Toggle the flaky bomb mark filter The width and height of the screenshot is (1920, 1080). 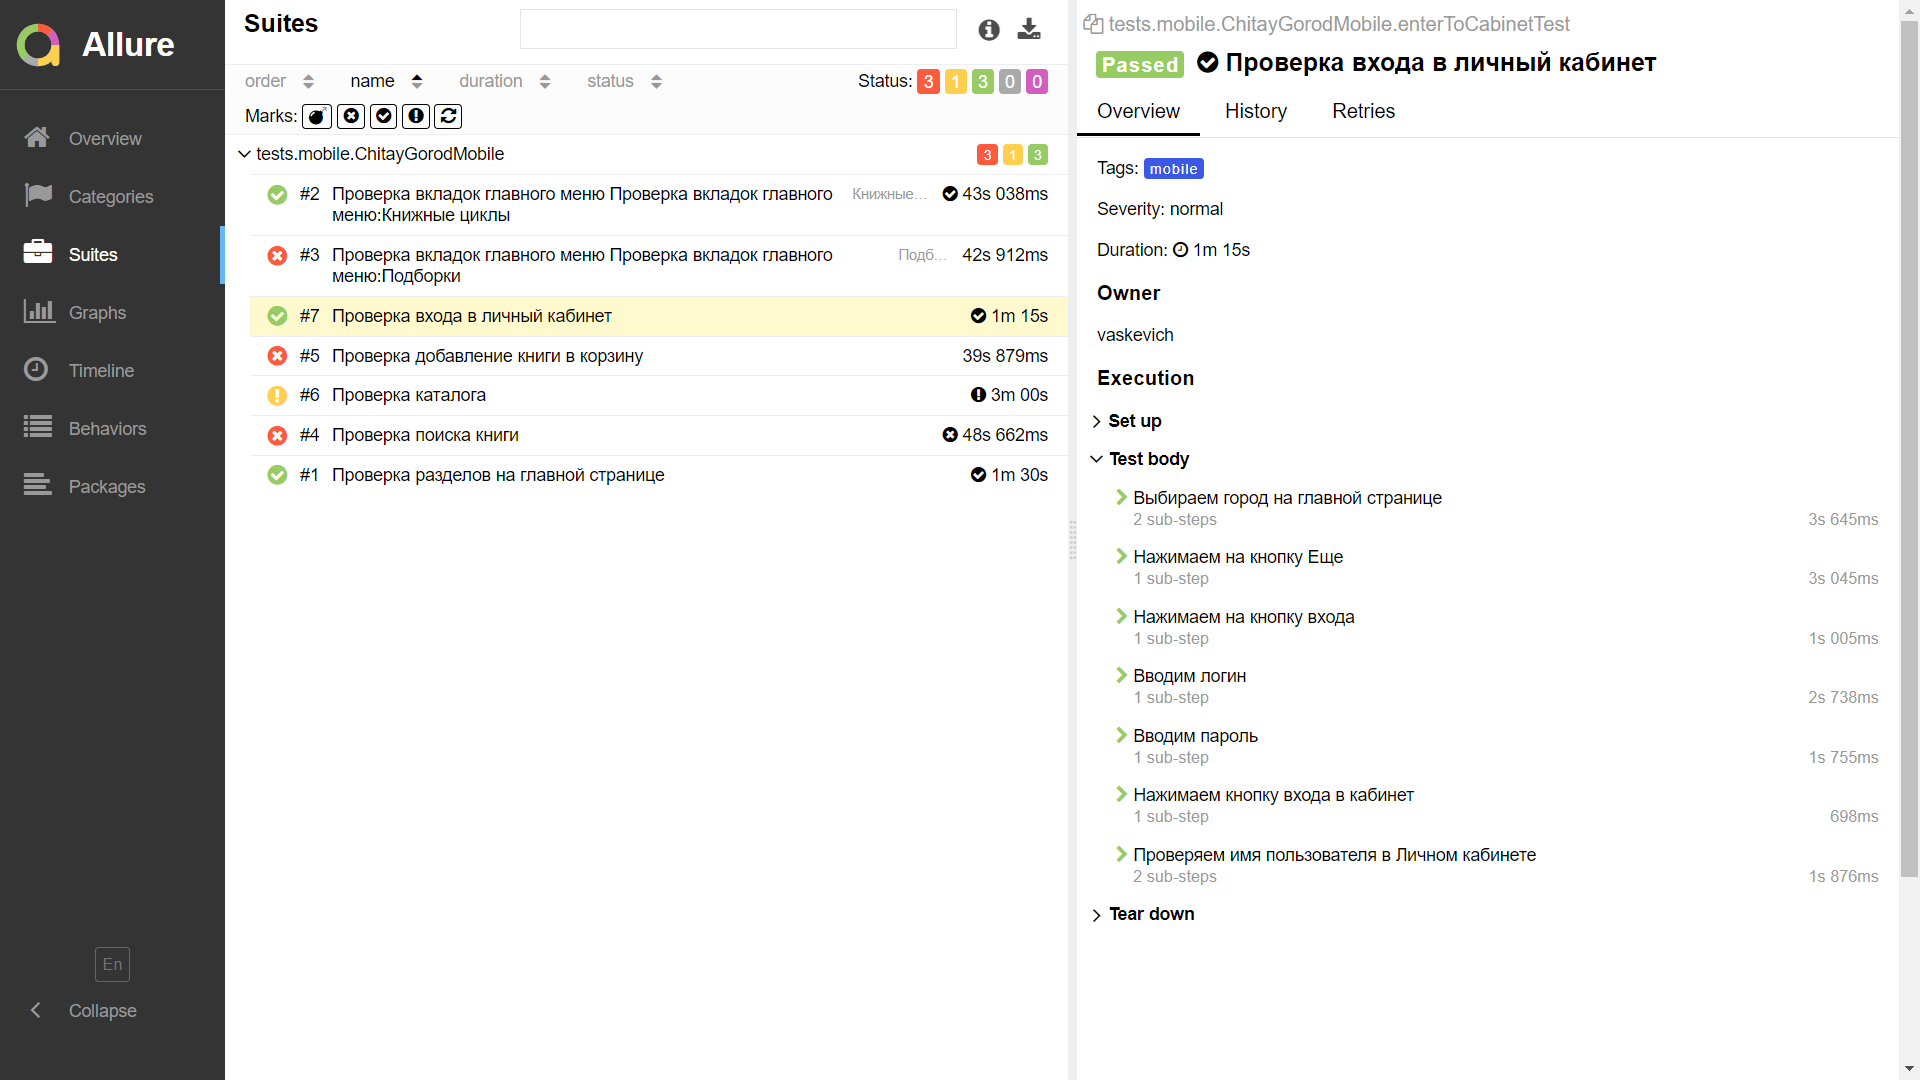click(x=316, y=116)
